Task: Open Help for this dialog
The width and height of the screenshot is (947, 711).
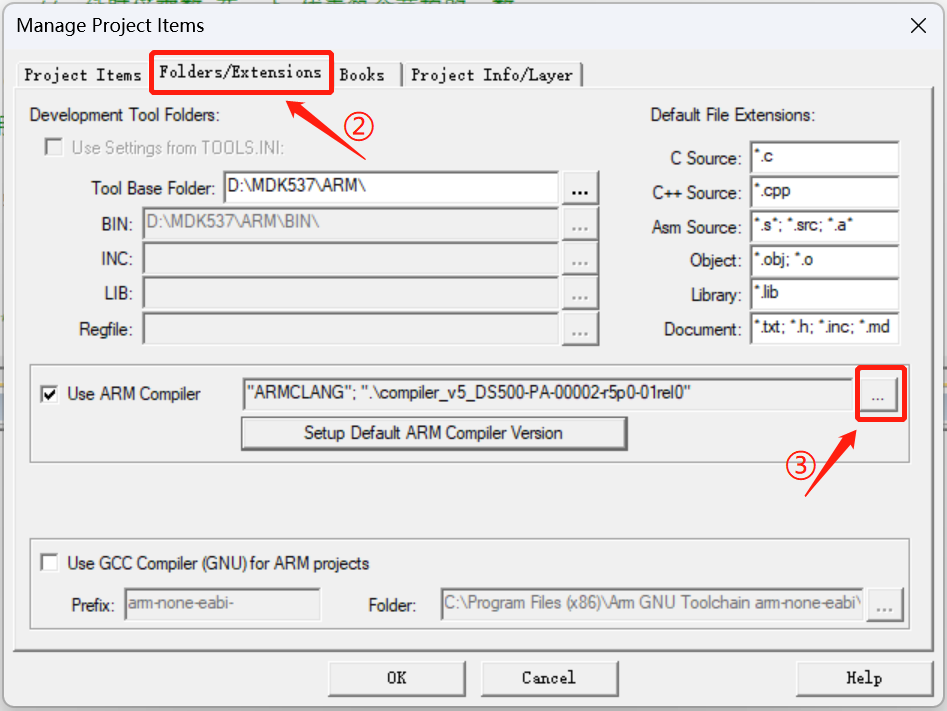Action: [863, 678]
